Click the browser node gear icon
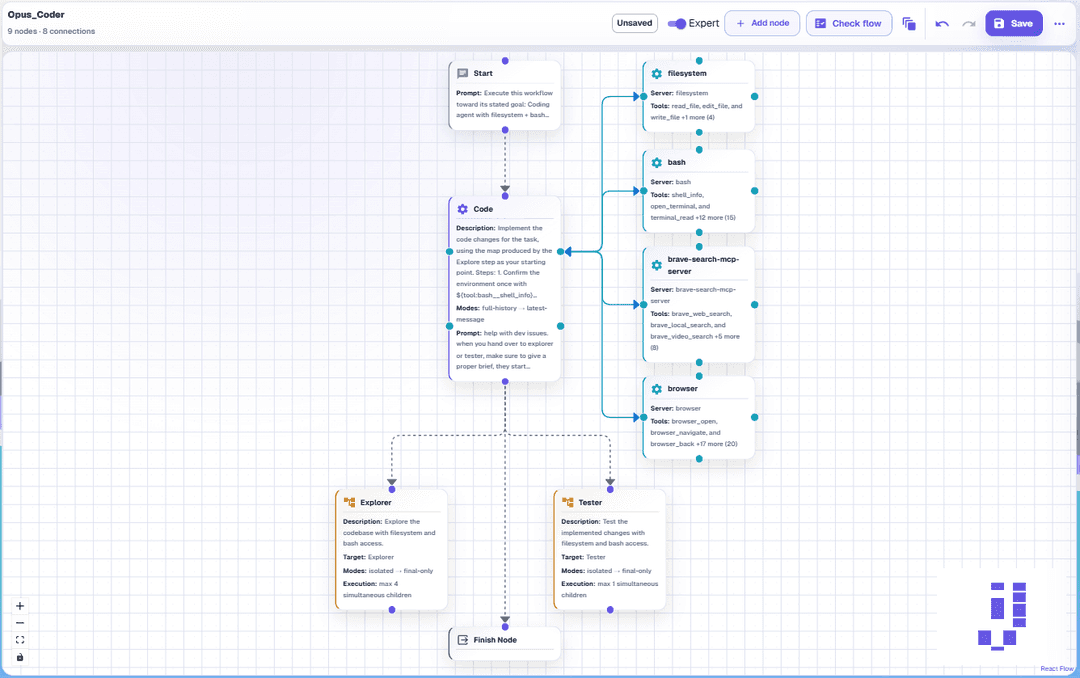1080x678 pixels. [656, 389]
